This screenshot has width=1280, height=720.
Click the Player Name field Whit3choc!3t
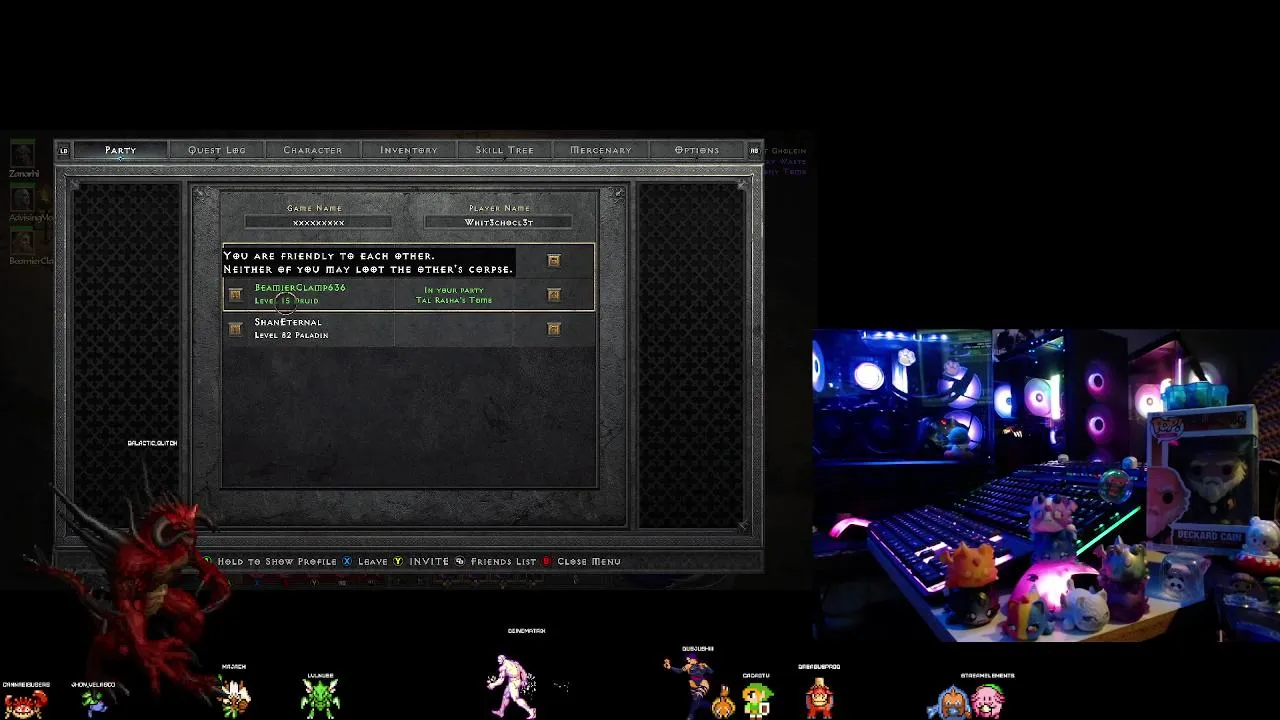coord(499,222)
